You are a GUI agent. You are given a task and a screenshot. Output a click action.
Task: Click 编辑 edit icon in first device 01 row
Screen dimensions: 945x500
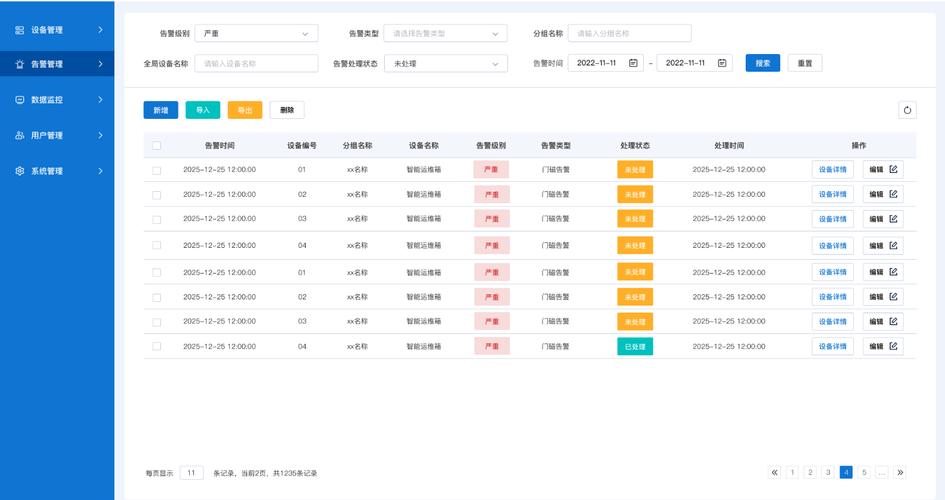893,169
